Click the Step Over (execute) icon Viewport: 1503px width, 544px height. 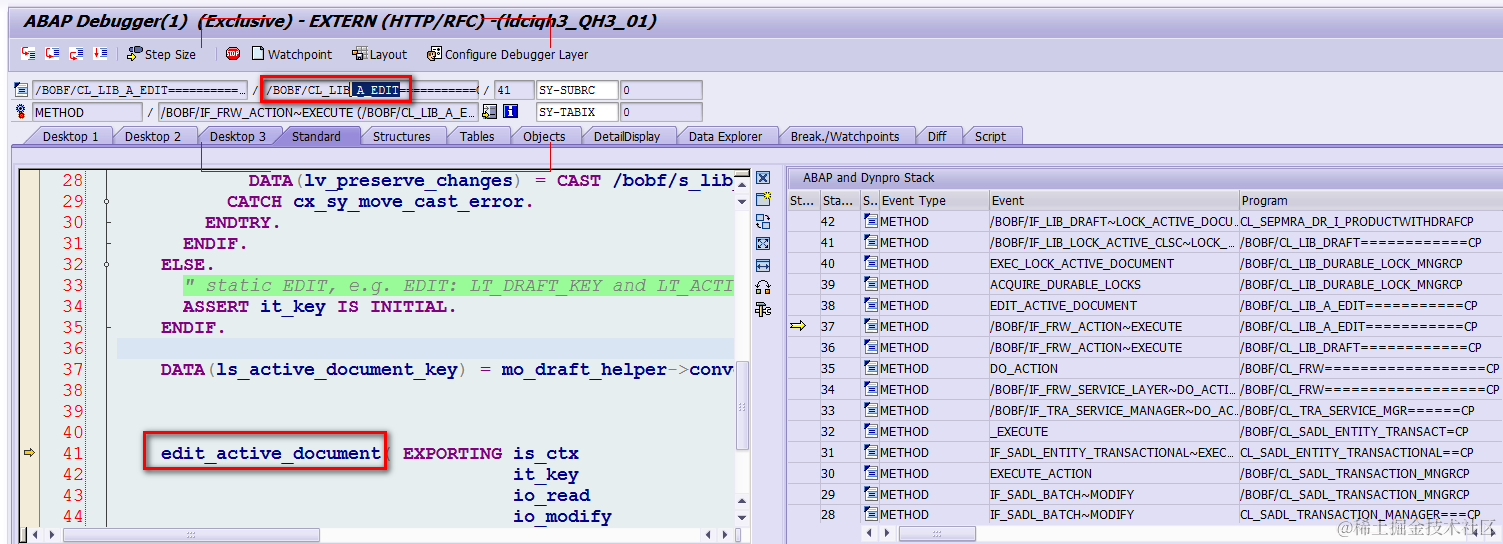click(53, 54)
